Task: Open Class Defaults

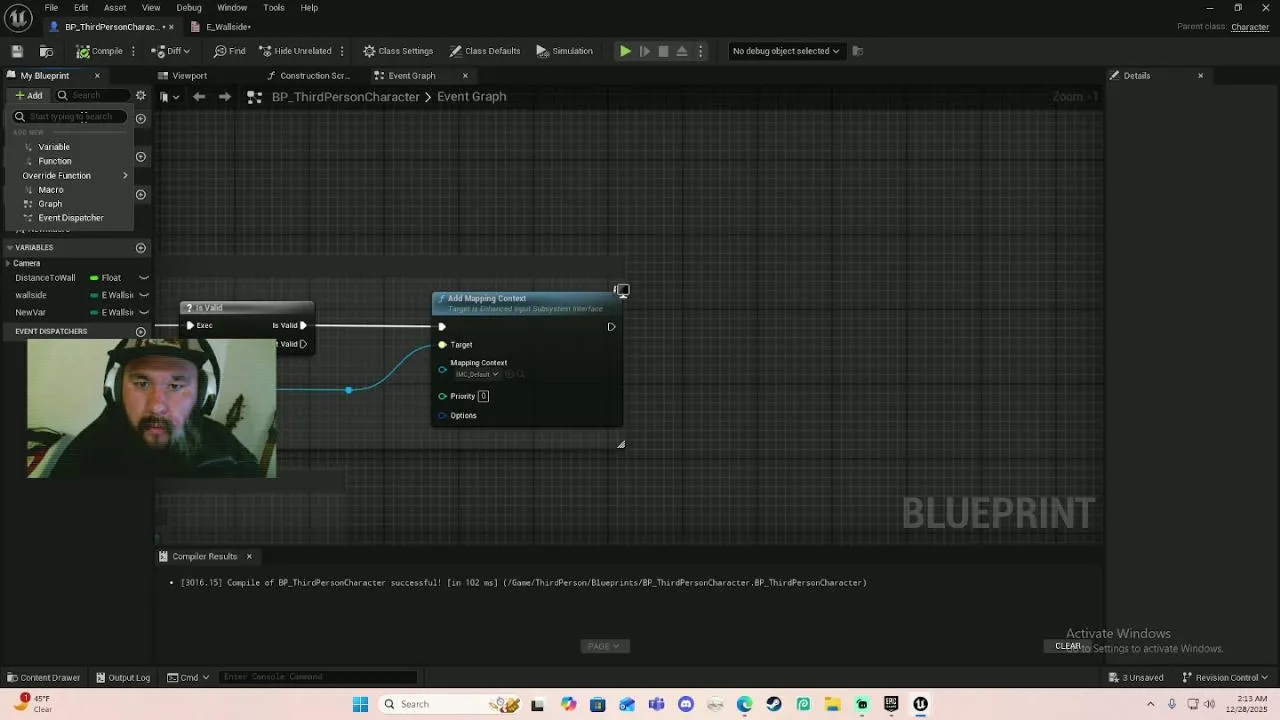Action: [485, 51]
